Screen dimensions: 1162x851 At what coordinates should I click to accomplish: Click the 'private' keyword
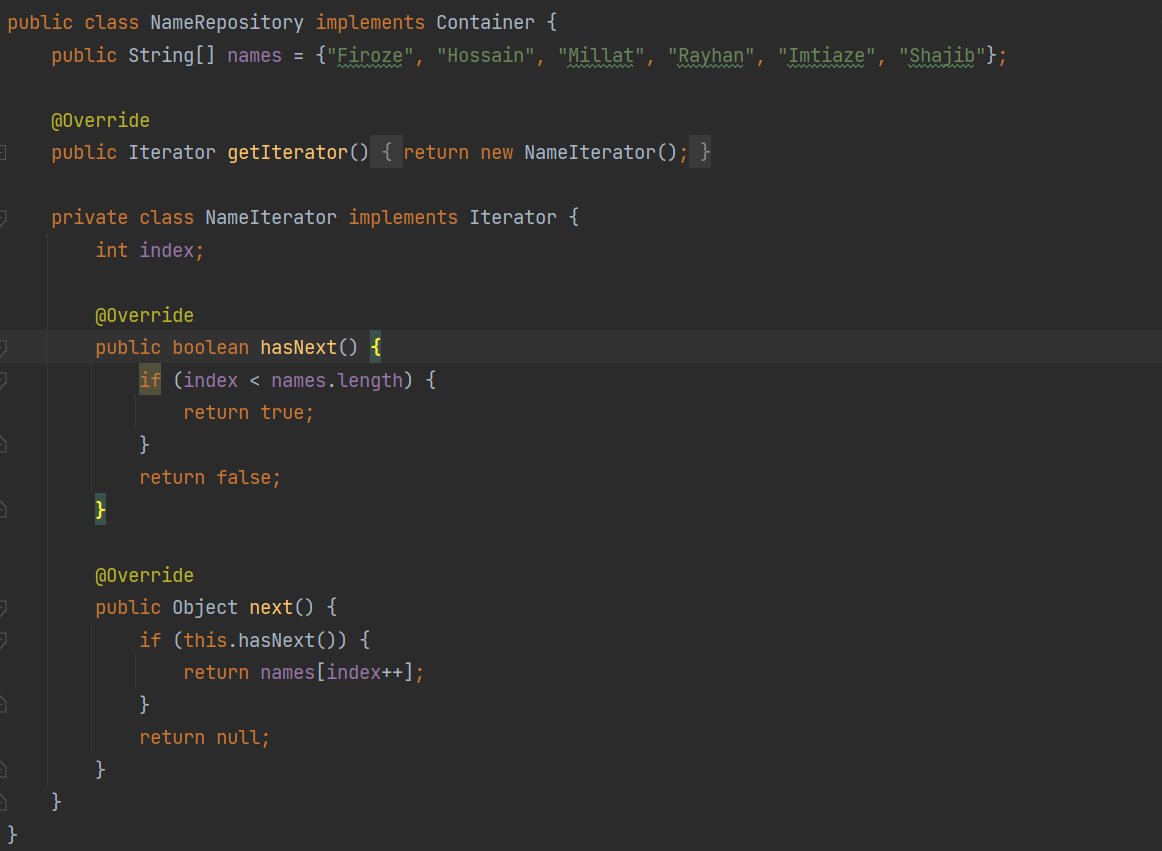click(x=90, y=218)
